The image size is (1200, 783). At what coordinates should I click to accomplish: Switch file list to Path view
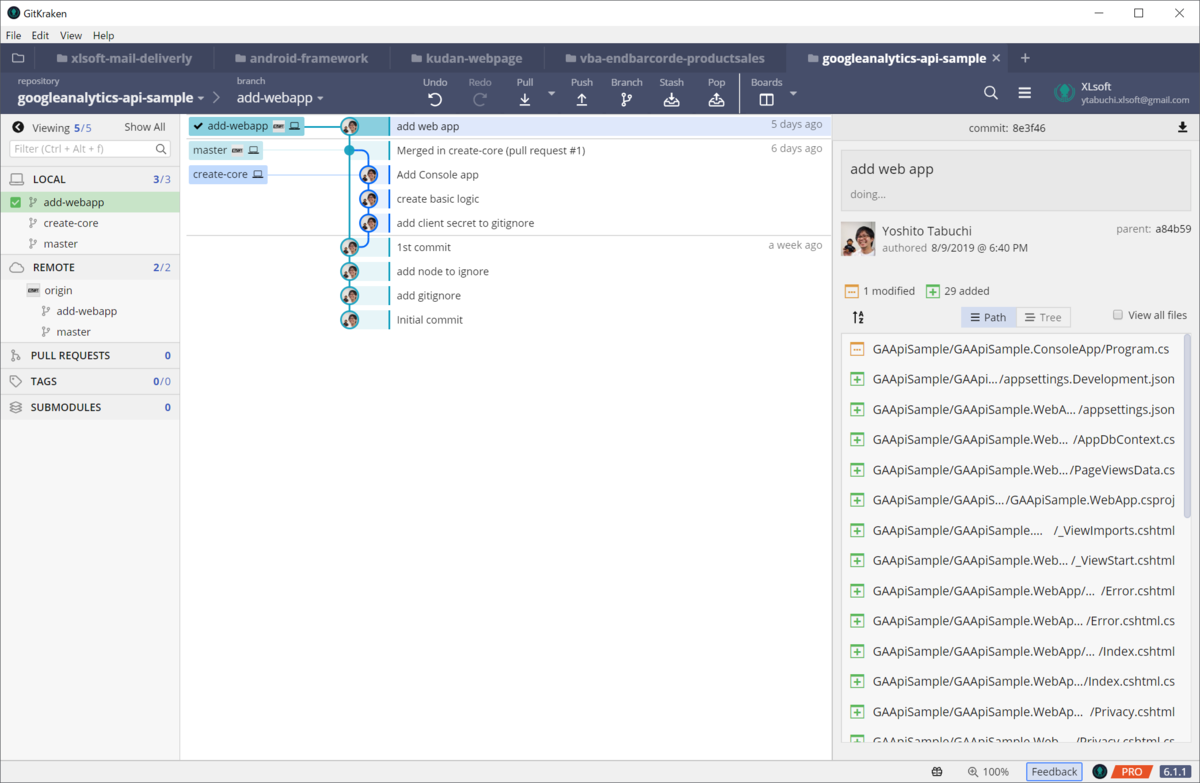[x=988, y=317]
